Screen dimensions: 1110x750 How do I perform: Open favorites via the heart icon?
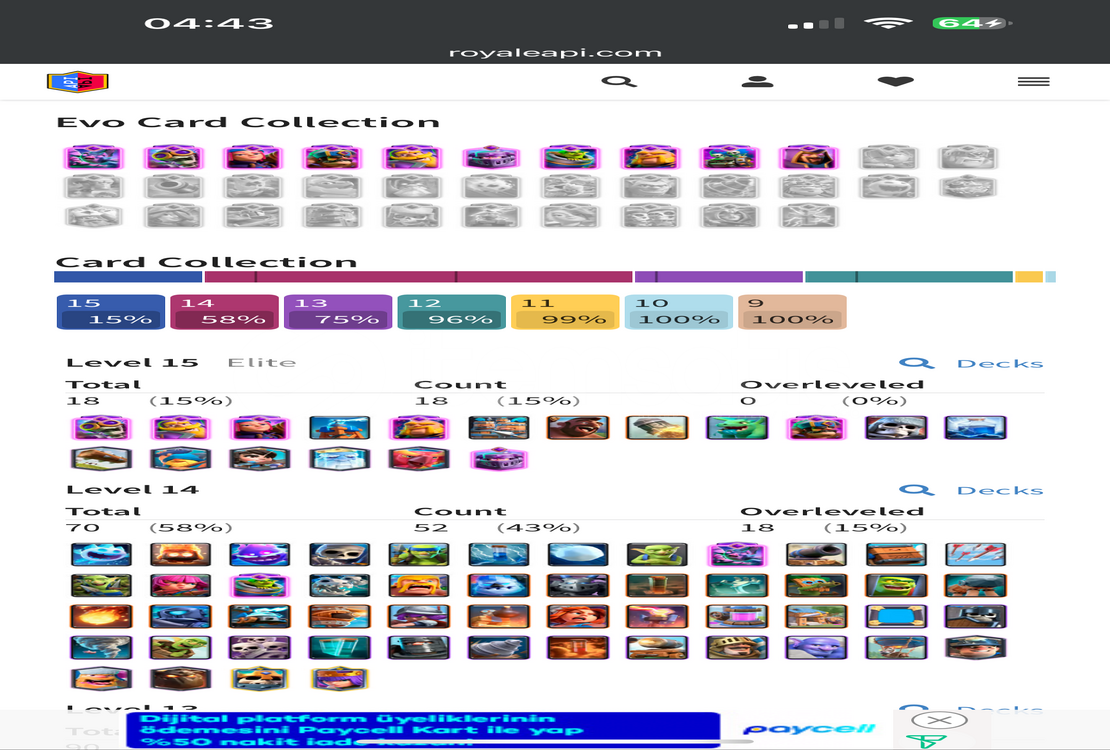pos(896,81)
